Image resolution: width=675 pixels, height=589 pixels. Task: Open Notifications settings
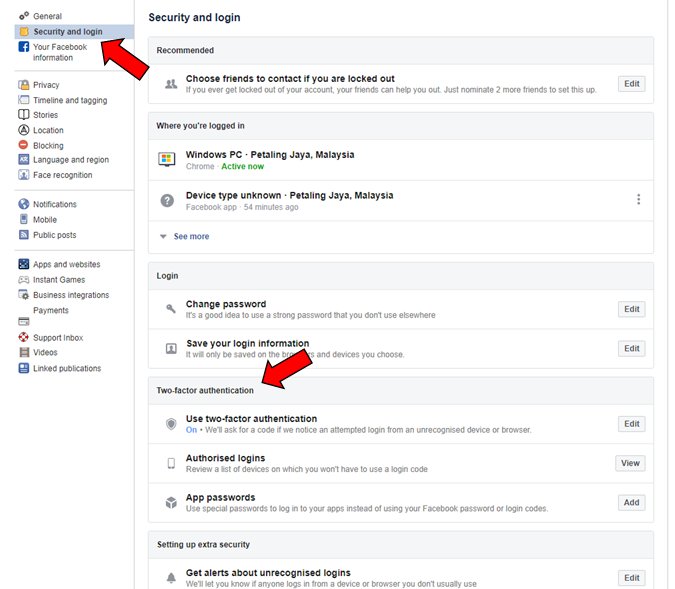(55, 204)
